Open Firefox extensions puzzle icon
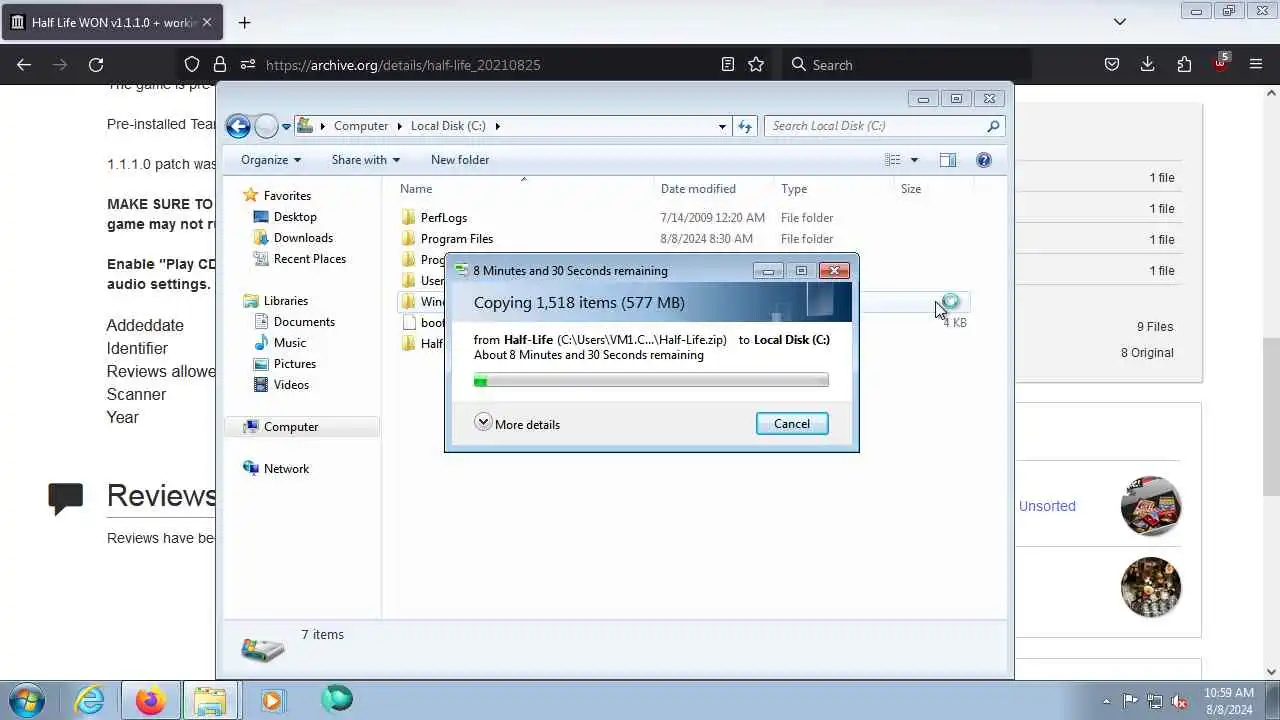The image size is (1280, 720). (1184, 64)
